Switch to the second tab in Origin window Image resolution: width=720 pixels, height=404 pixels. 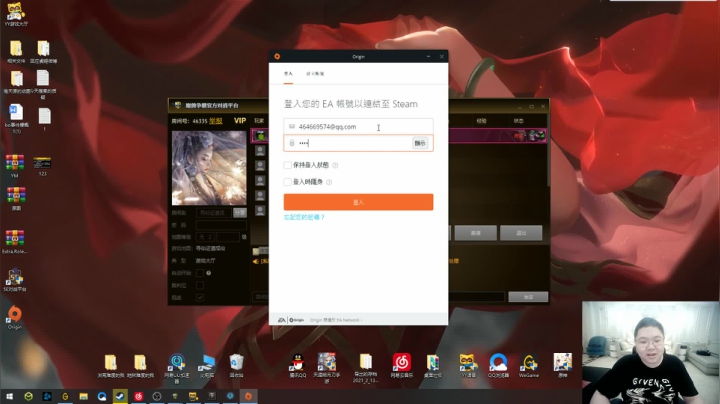point(315,73)
